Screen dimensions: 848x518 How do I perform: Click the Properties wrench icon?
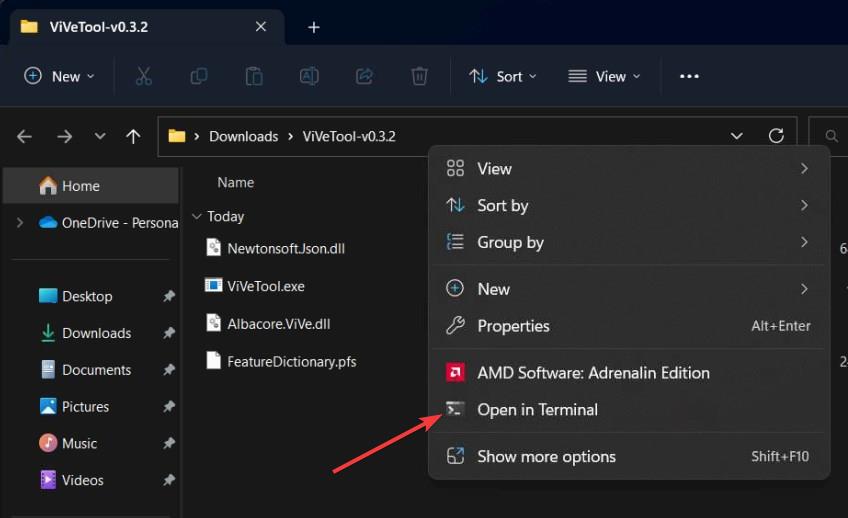click(x=455, y=326)
